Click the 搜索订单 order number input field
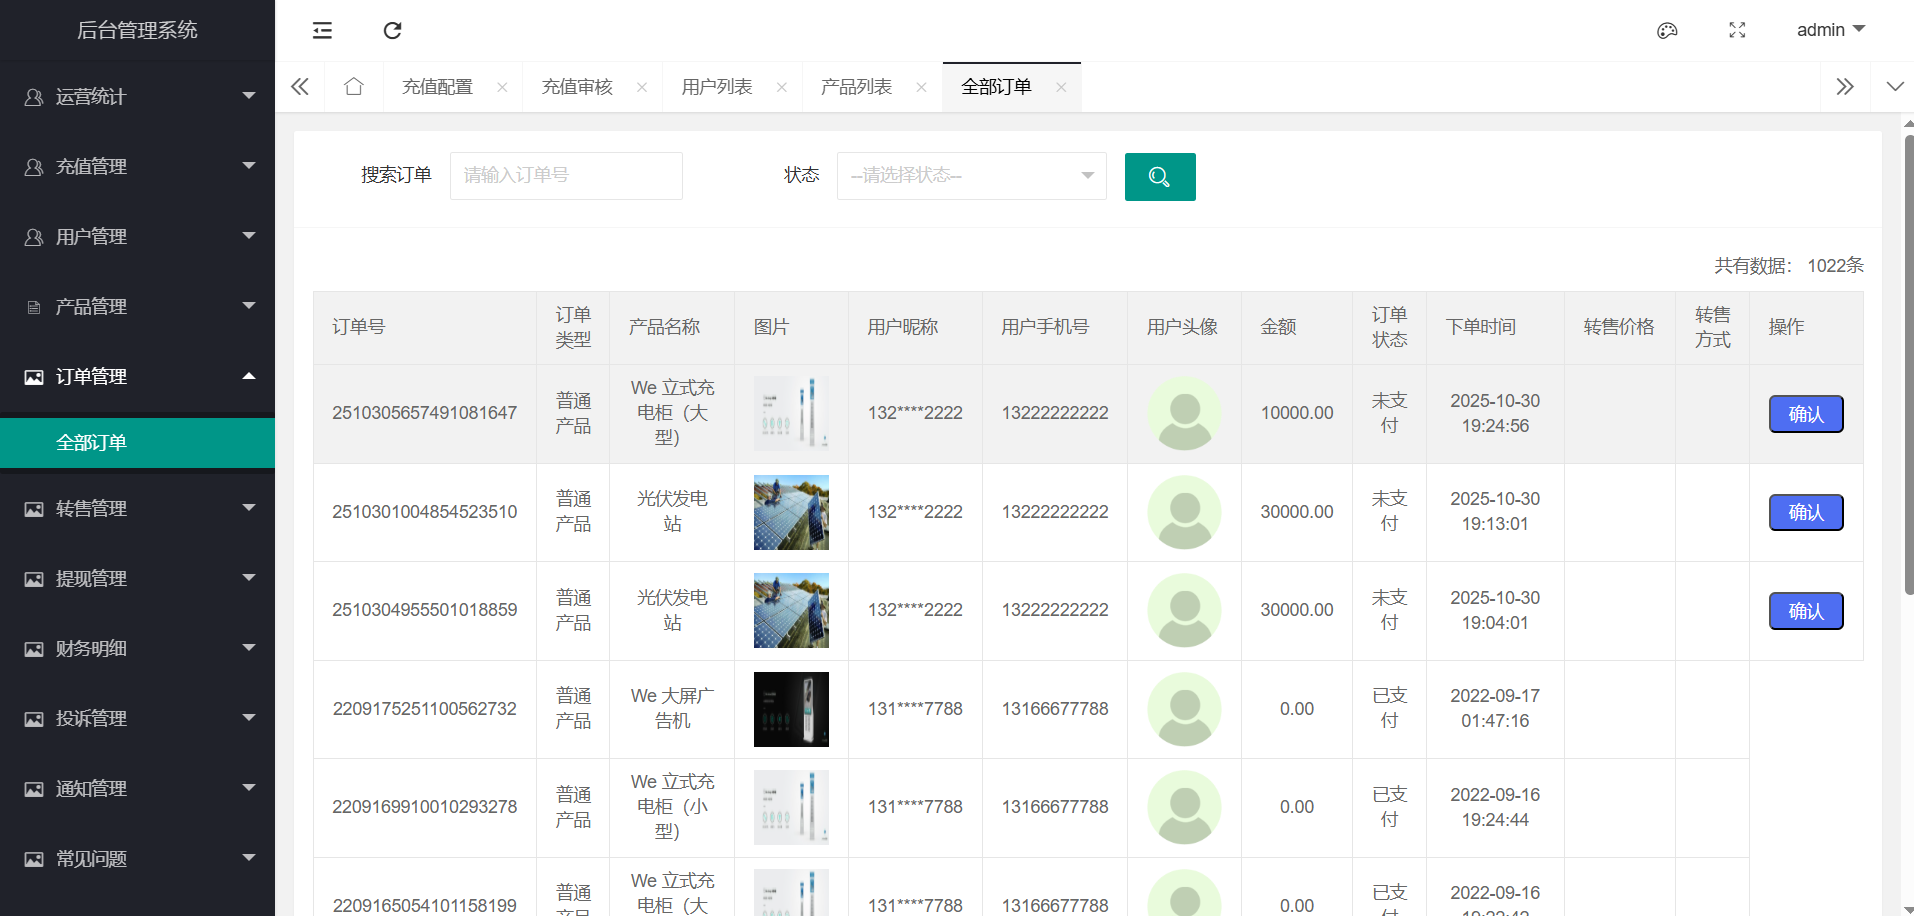This screenshot has height=916, width=1914. [x=566, y=176]
